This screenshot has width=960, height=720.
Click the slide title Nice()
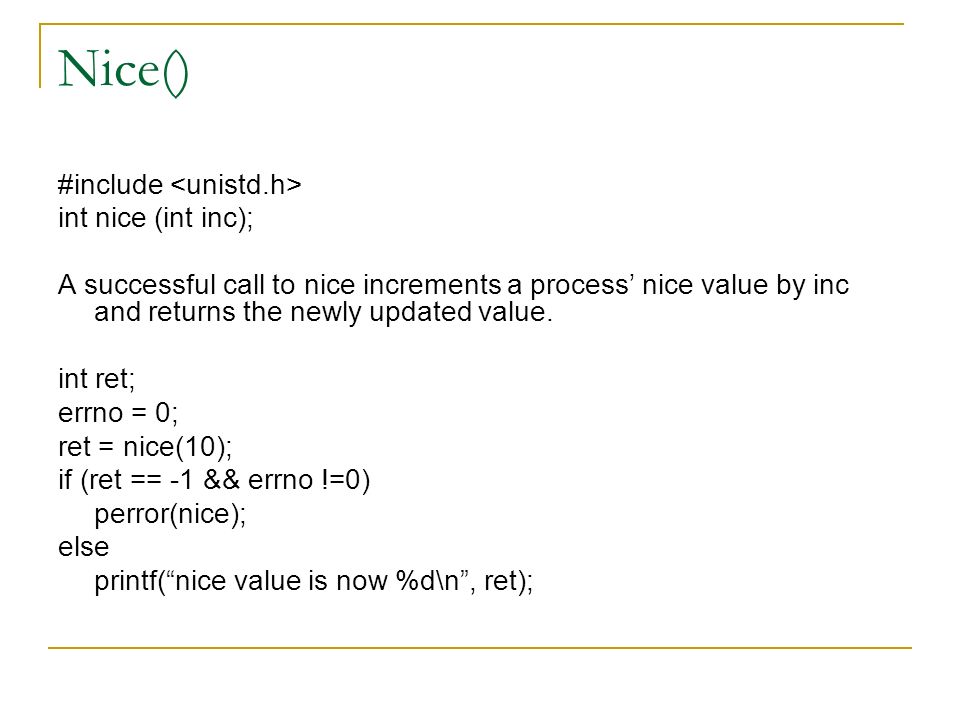pyautogui.click(x=123, y=71)
